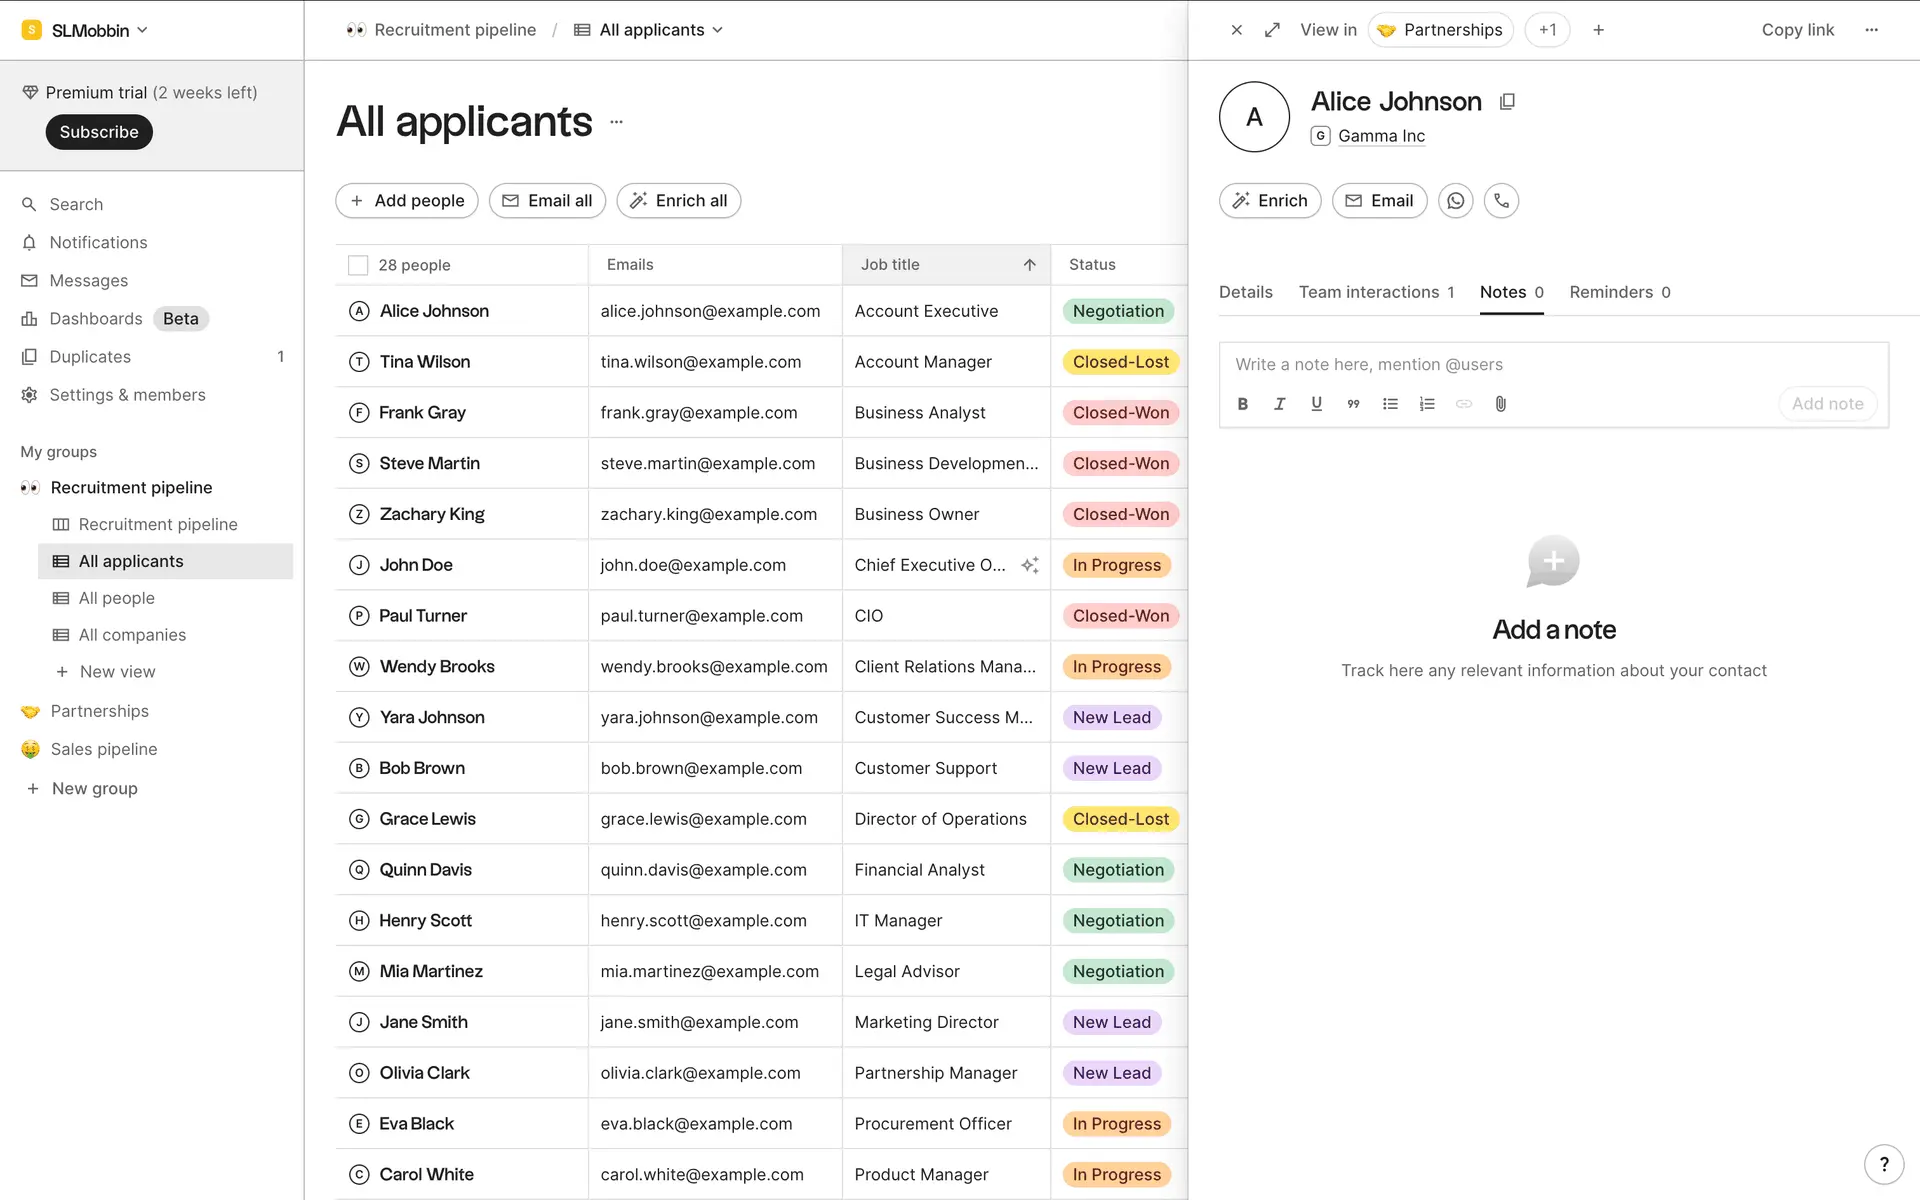This screenshot has width=1920, height=1200.
Task: Apply italic formatting in the note editor
Action: pos(1279,404)
